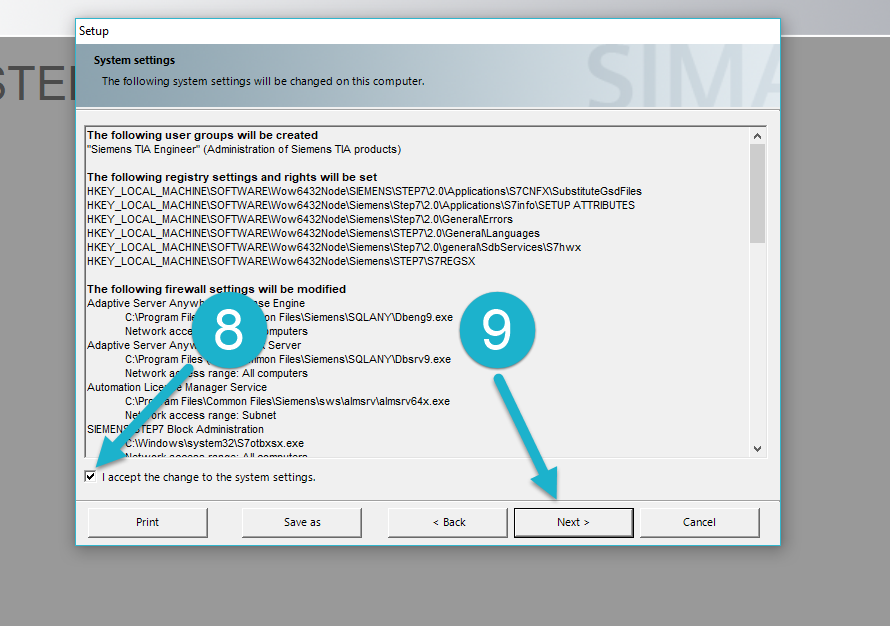The image size is (890, 626).
Task: Click the scrollbar thumb of settings list
Action: (x=757, y=194)
